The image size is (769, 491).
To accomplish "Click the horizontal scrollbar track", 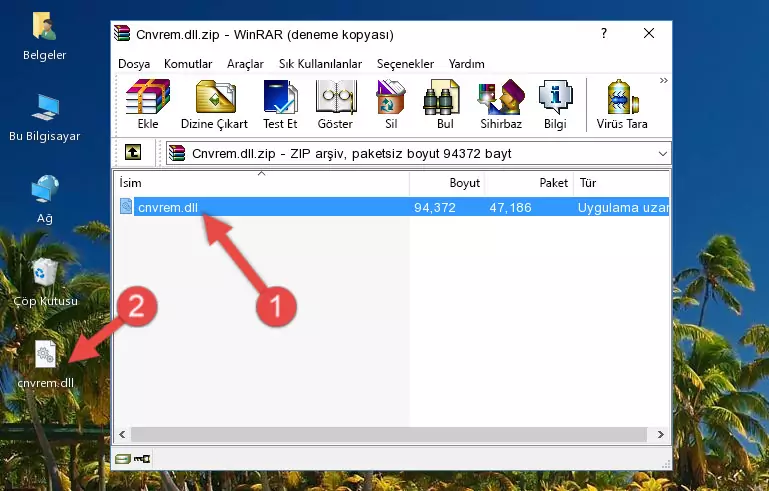I will point(388,434).
